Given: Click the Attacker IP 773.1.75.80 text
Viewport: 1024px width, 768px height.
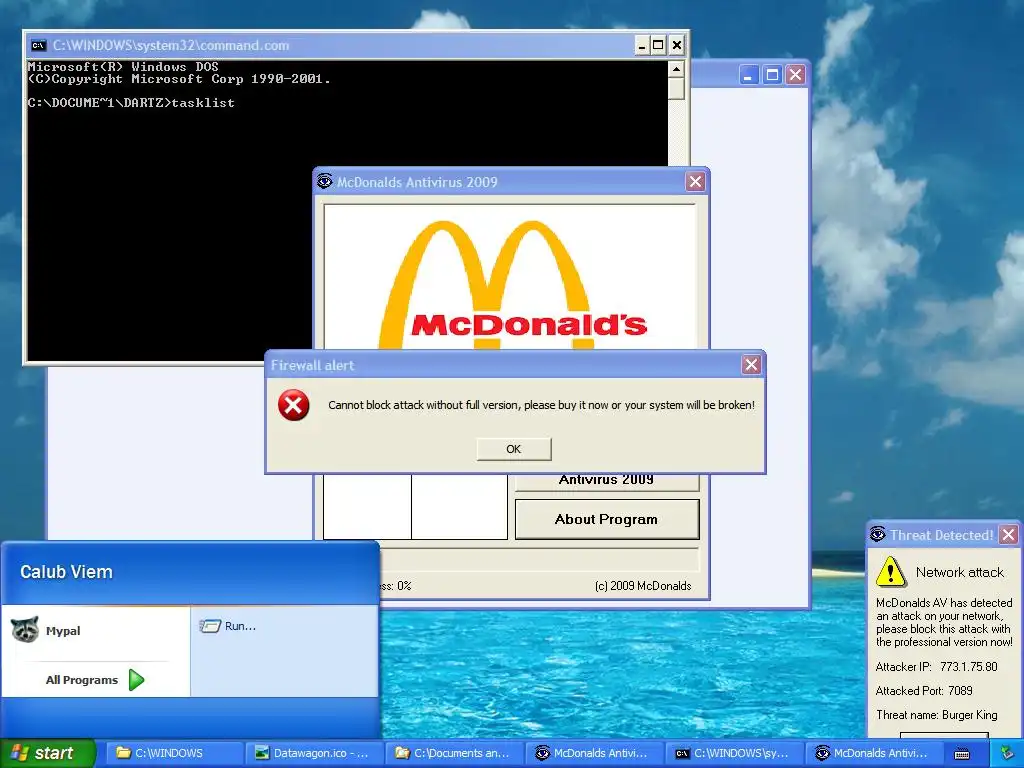Looking at the screenshot, I should pyautogui.click(x=936, y=667).
